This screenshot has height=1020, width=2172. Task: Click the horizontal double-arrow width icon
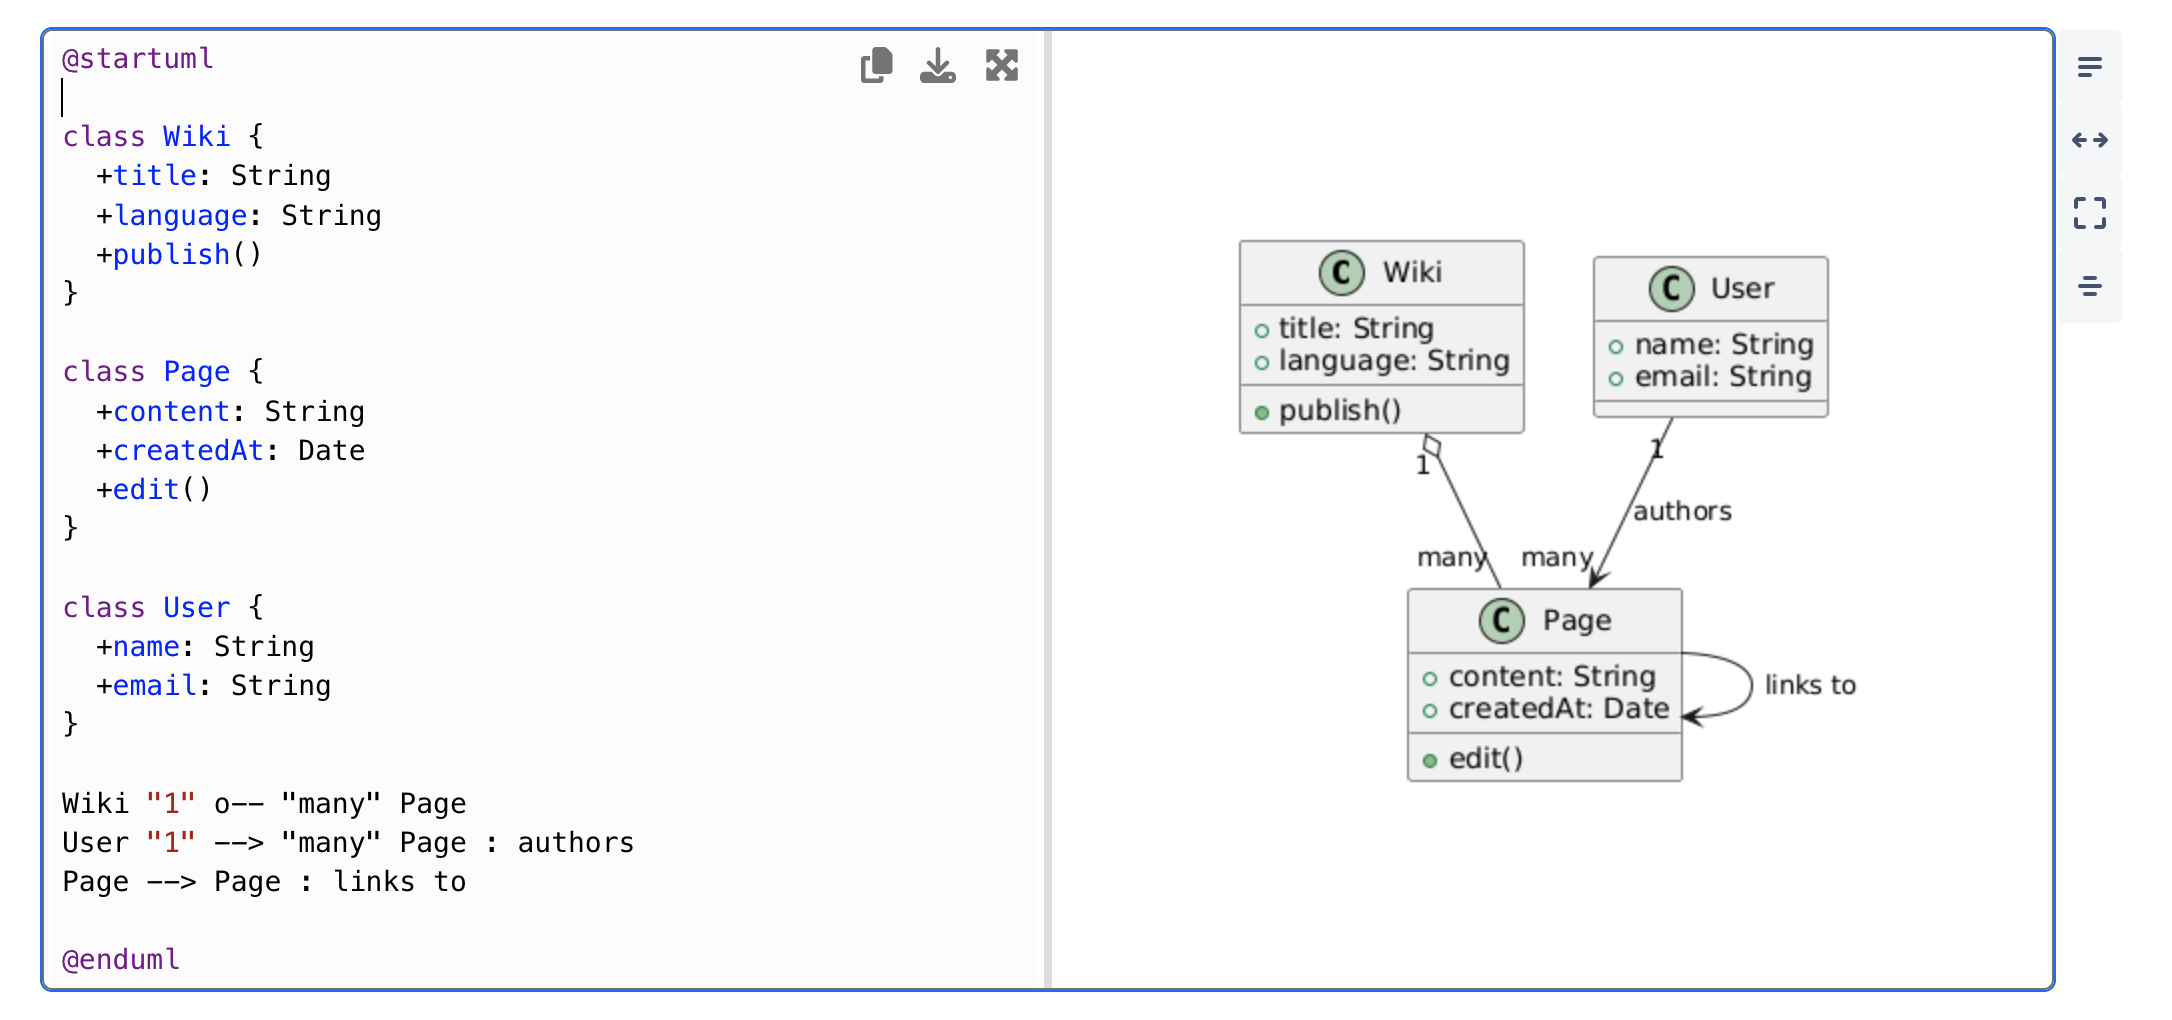click(2089, 140)
